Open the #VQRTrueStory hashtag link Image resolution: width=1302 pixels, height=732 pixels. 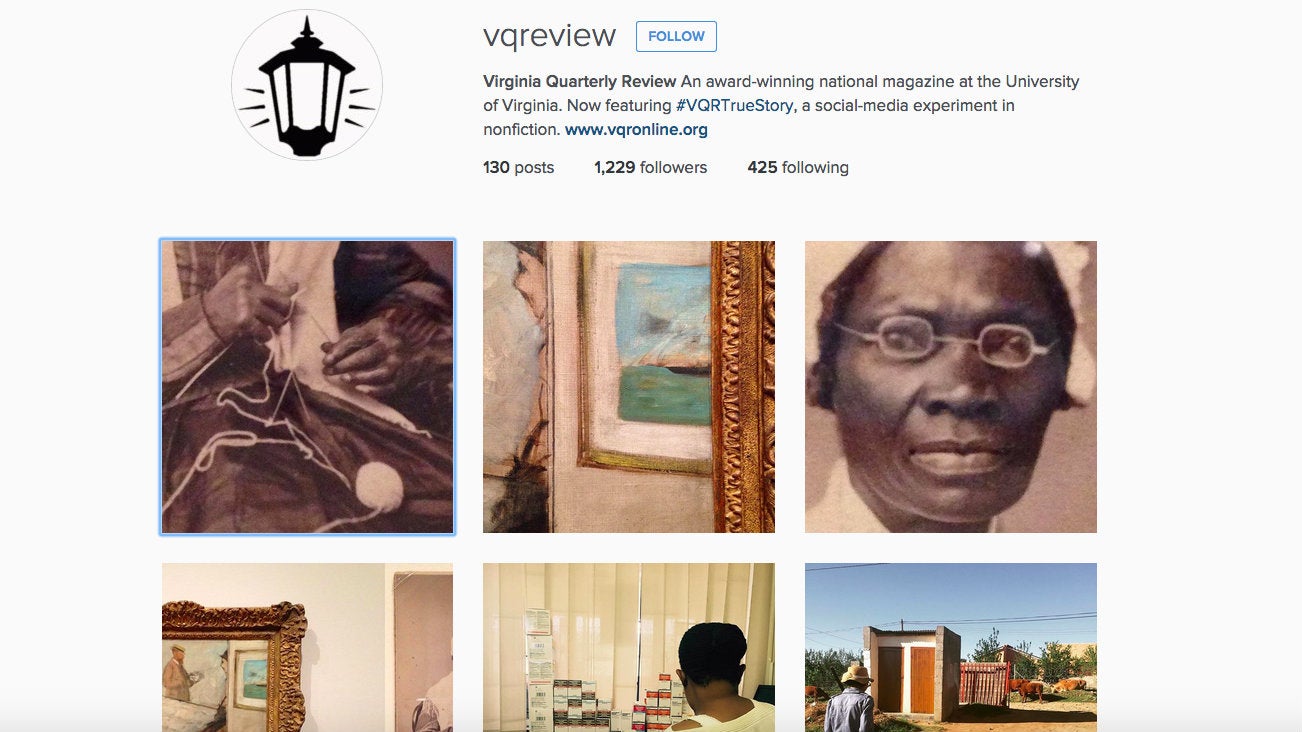point(735,105)
